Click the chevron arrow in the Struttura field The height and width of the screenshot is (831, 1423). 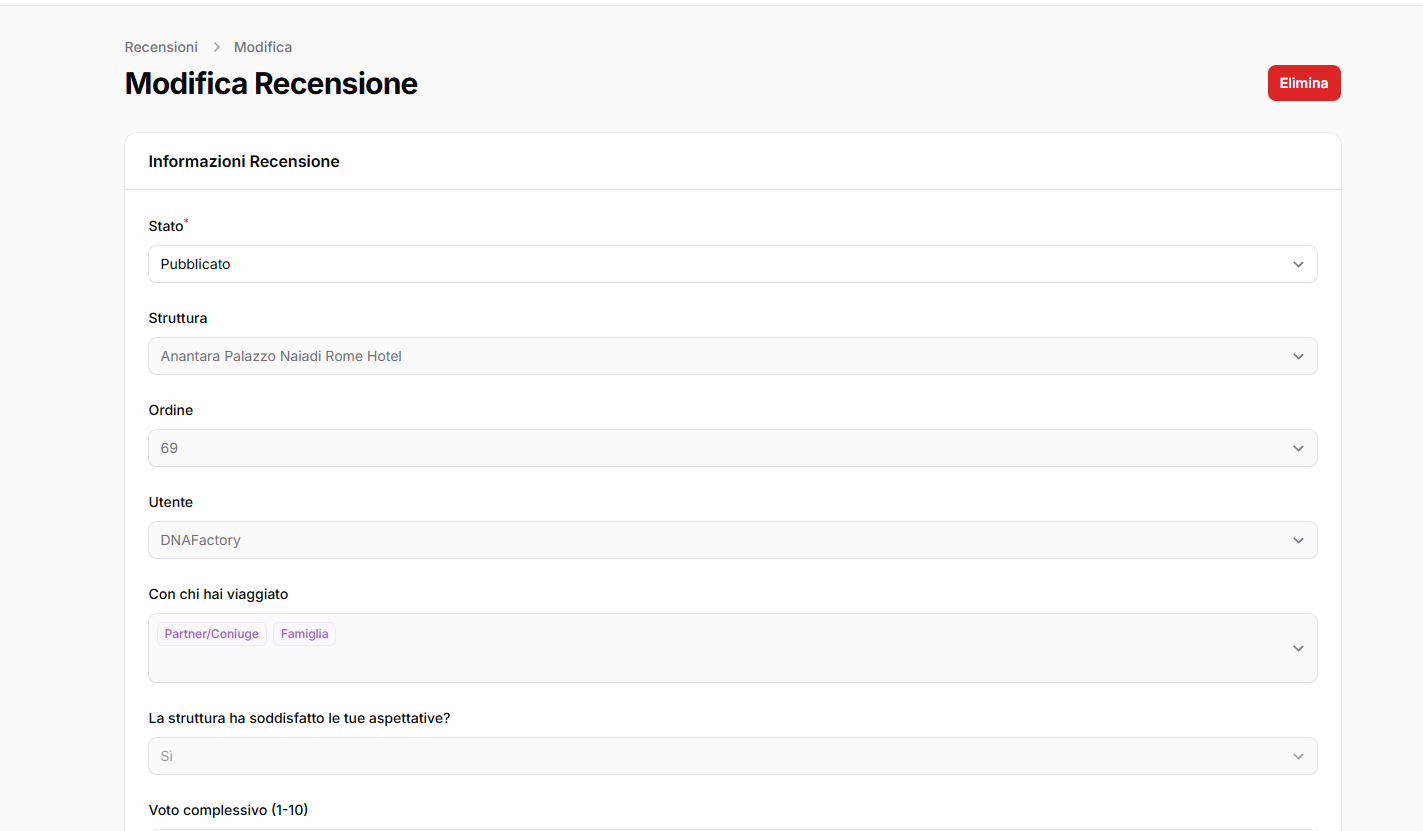pyautogui.click(x=1298, y=357)
